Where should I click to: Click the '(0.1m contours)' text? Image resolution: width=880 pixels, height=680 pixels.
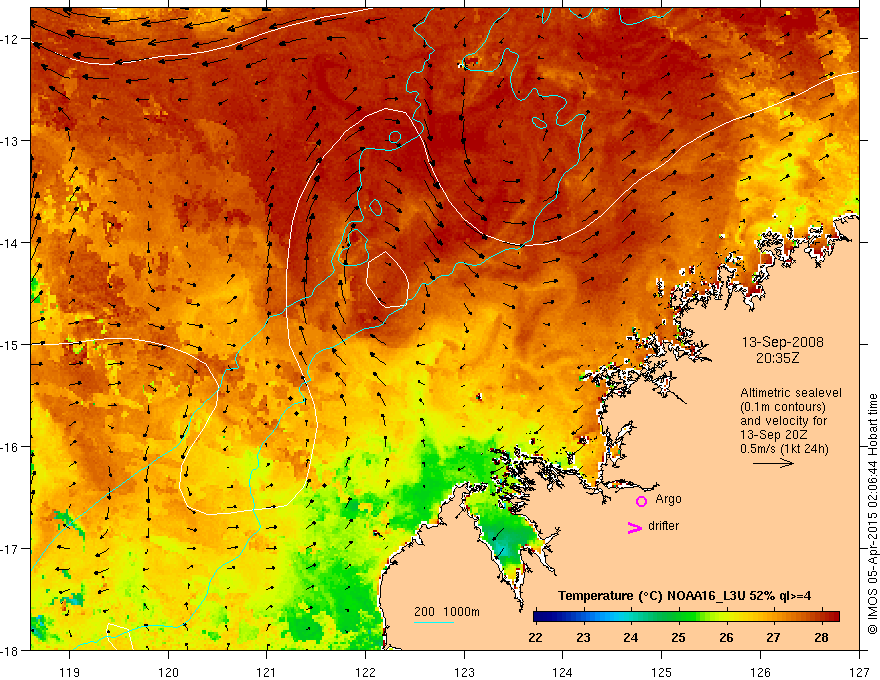782,407
